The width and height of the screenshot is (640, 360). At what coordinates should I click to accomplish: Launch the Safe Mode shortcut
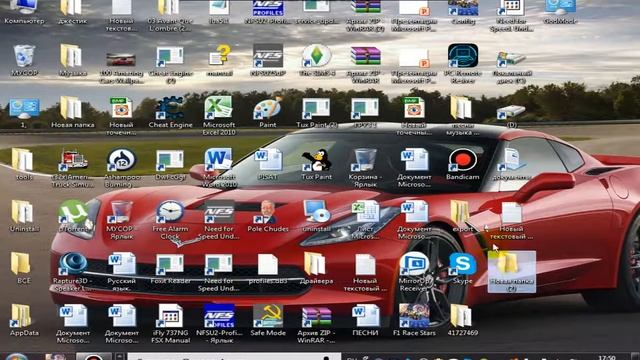point(268,320)
